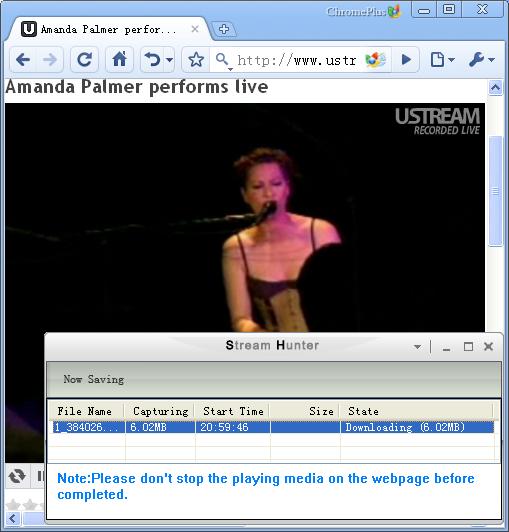Viewport: 509px width, 532px height.
Task: Close the Stream Hunter window
Action: [489, 346]
